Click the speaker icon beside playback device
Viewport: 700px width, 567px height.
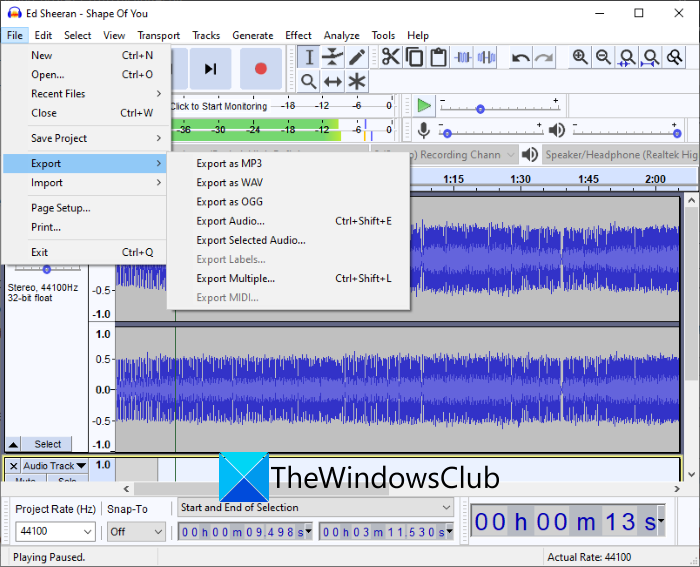pyautogui.click(x=530, y=154)
